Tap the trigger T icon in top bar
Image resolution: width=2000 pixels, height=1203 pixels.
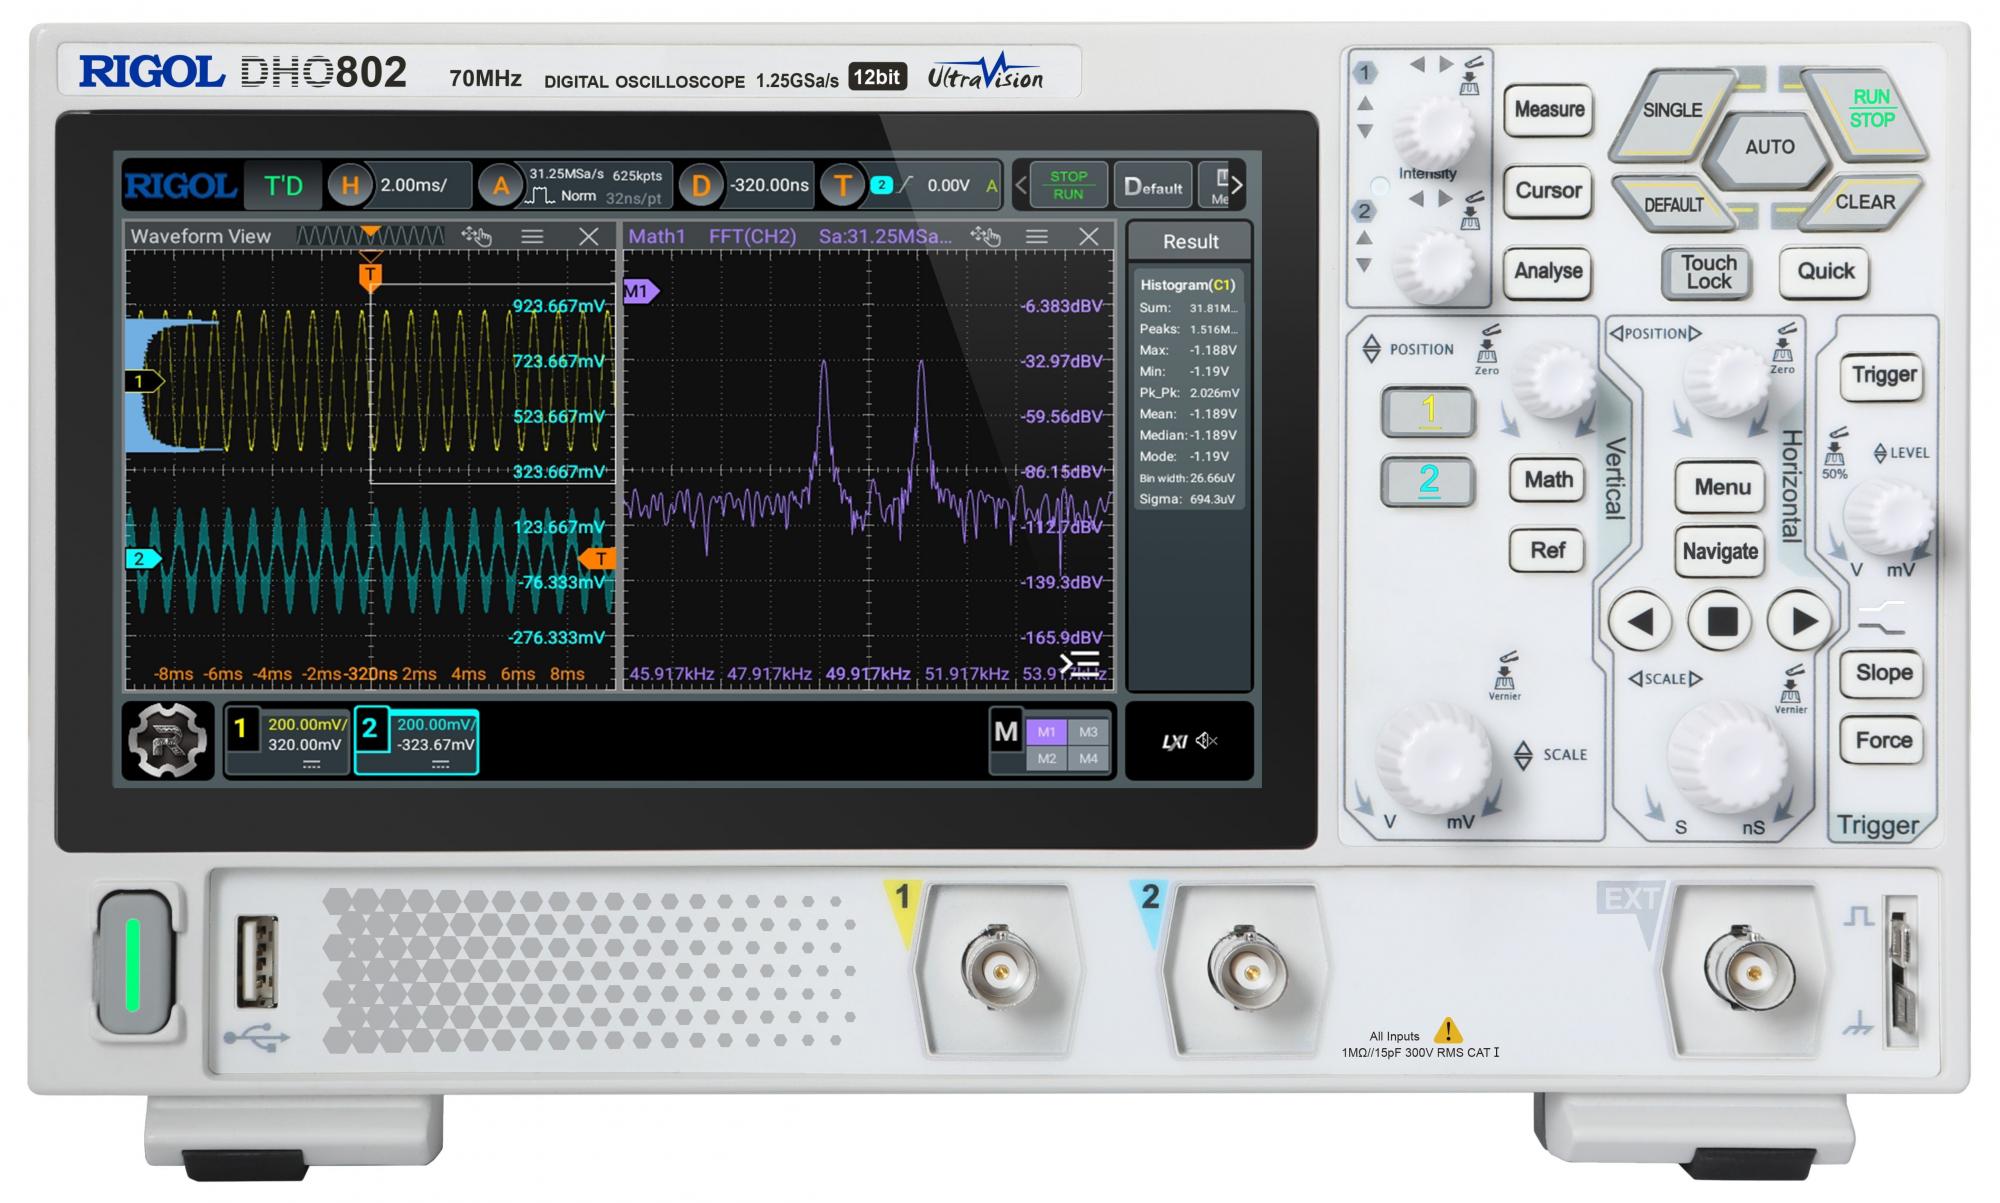(x=842, y=185)
